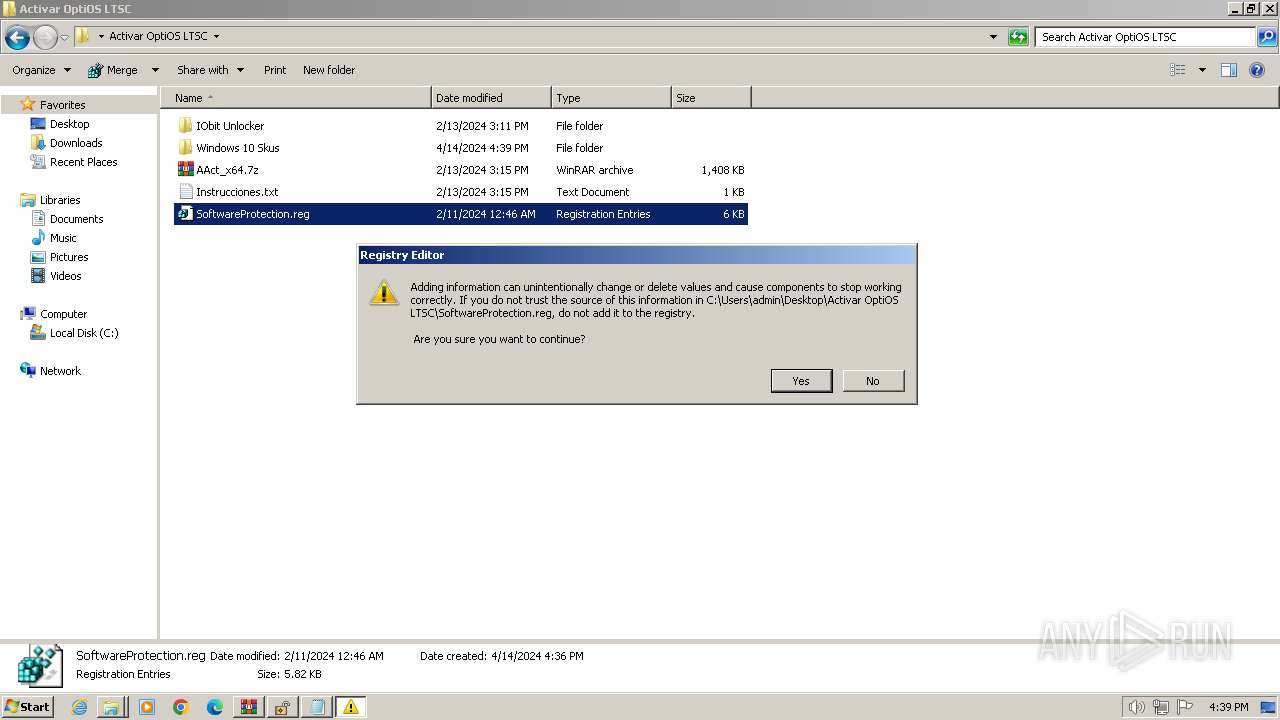1280x720 pixels.
Task: Click the clock showing 4:39 PM
Action: pos(1228,707)
